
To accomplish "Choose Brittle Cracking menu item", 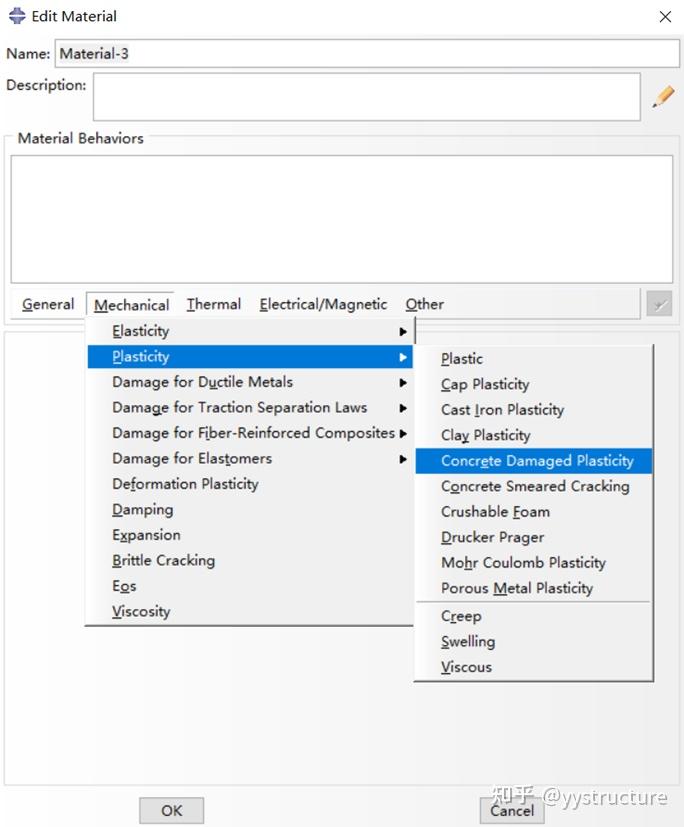I will click(163, 561).
